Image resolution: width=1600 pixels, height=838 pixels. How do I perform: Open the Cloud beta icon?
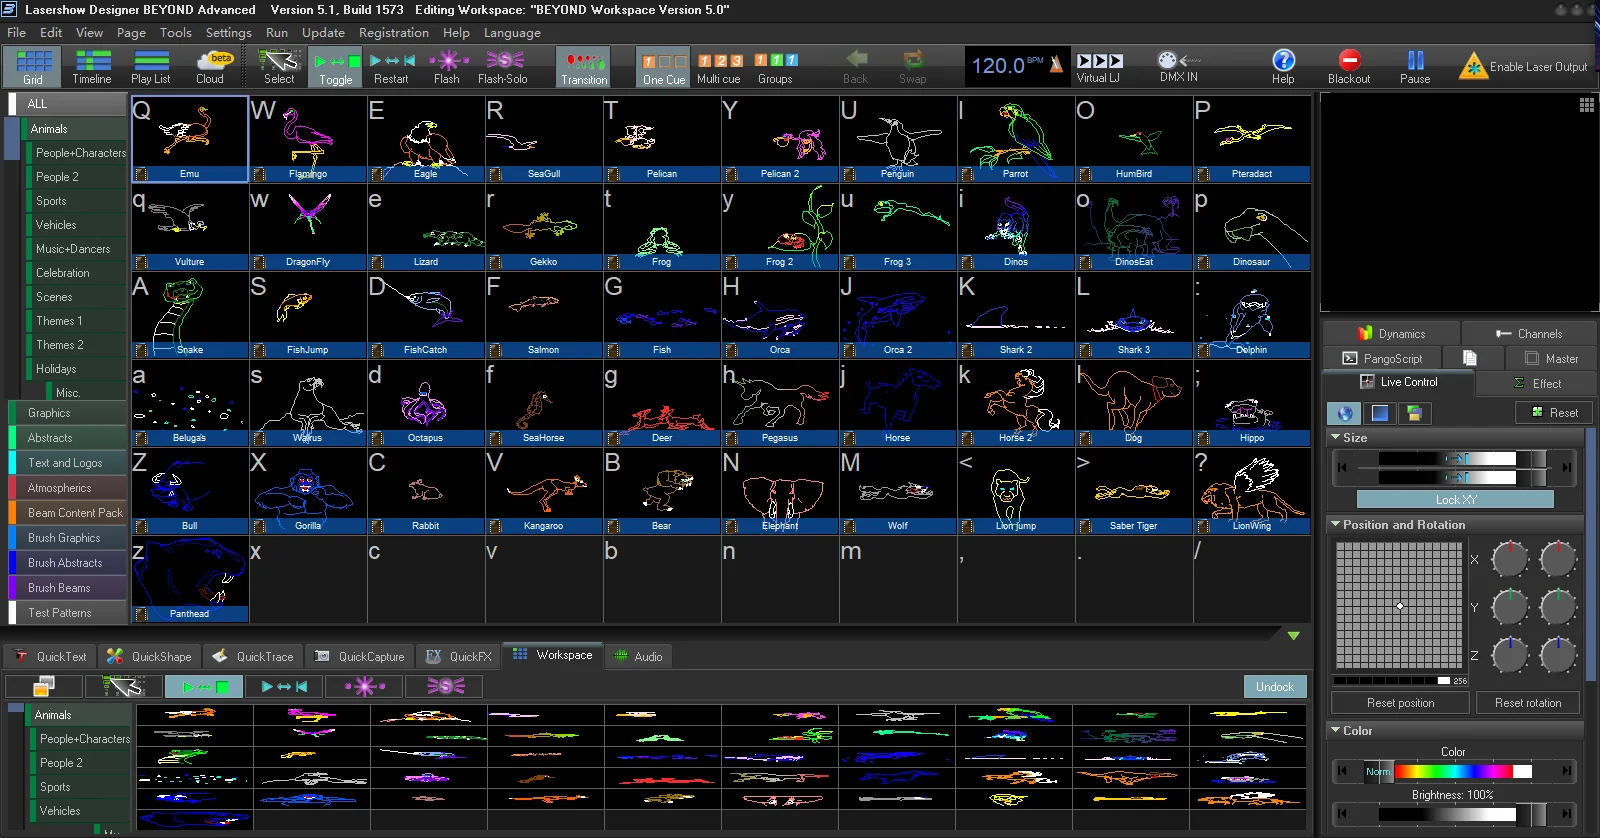[x=210, y=66]
